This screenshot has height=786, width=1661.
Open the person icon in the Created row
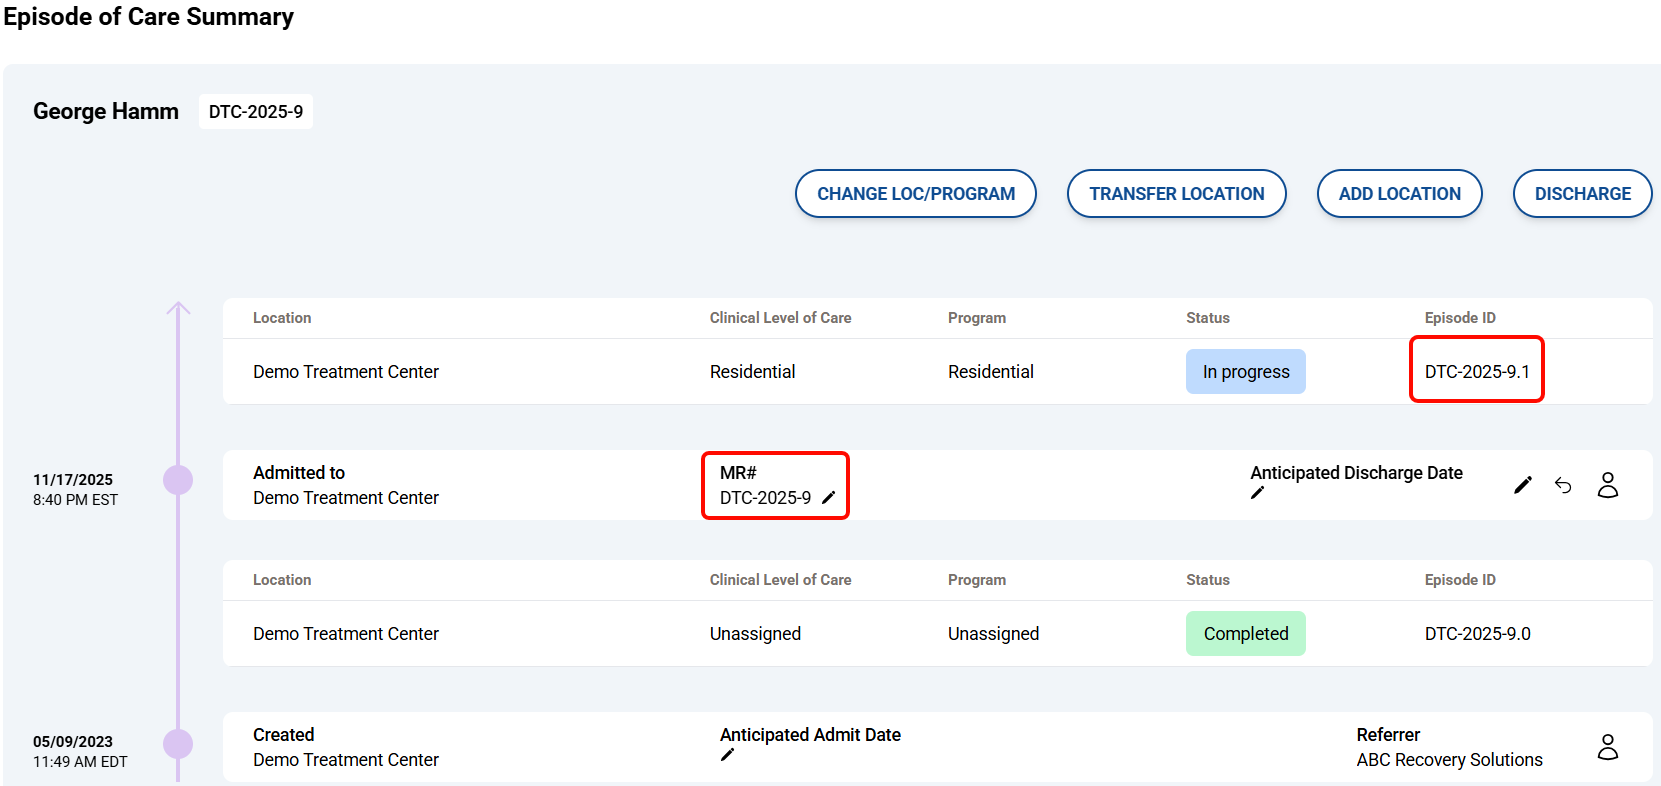[1607, 747]
